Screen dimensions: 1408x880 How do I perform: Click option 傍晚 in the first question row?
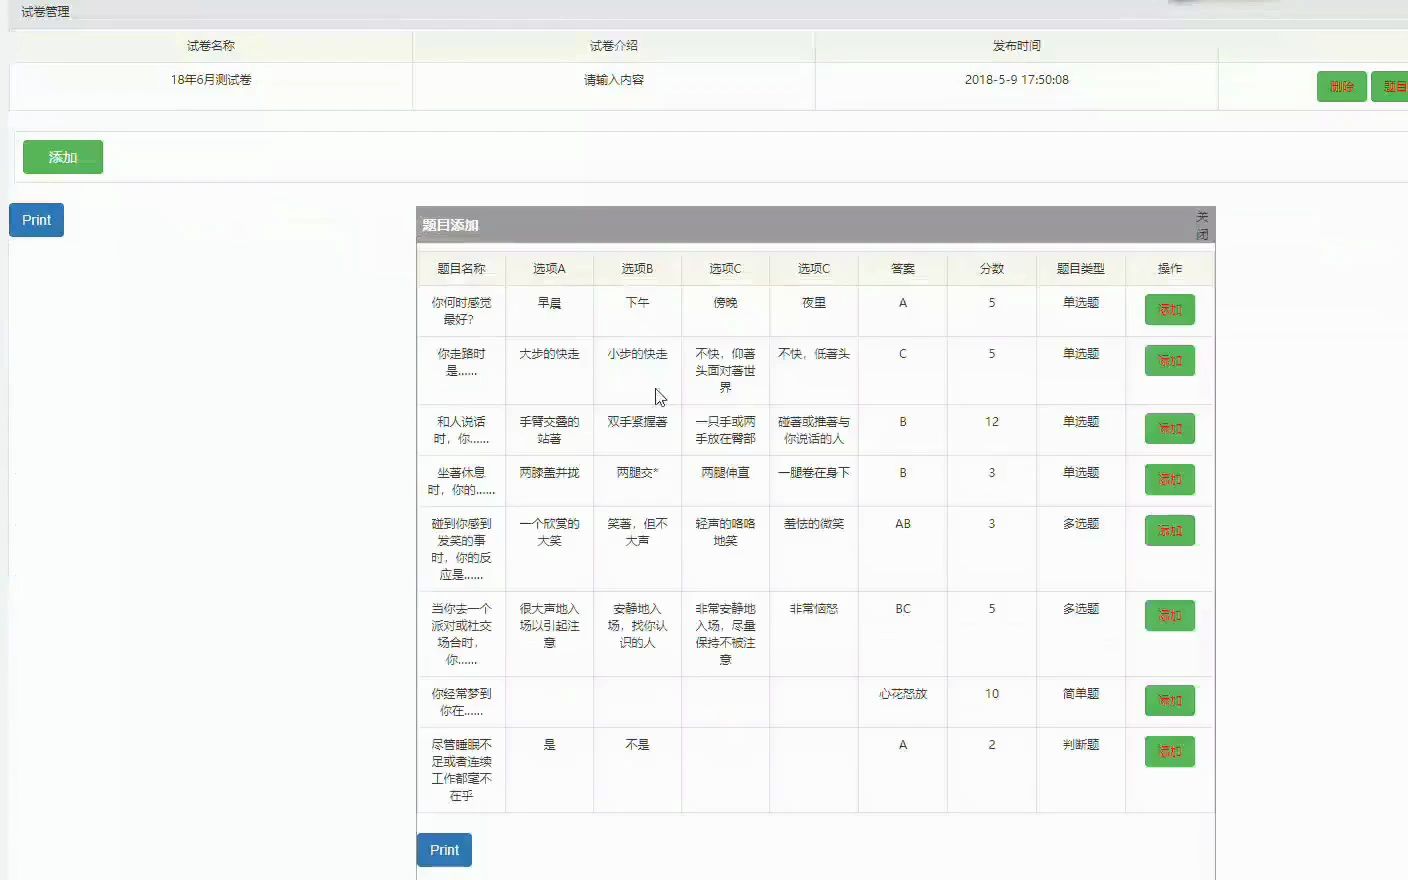pos(725,303)
